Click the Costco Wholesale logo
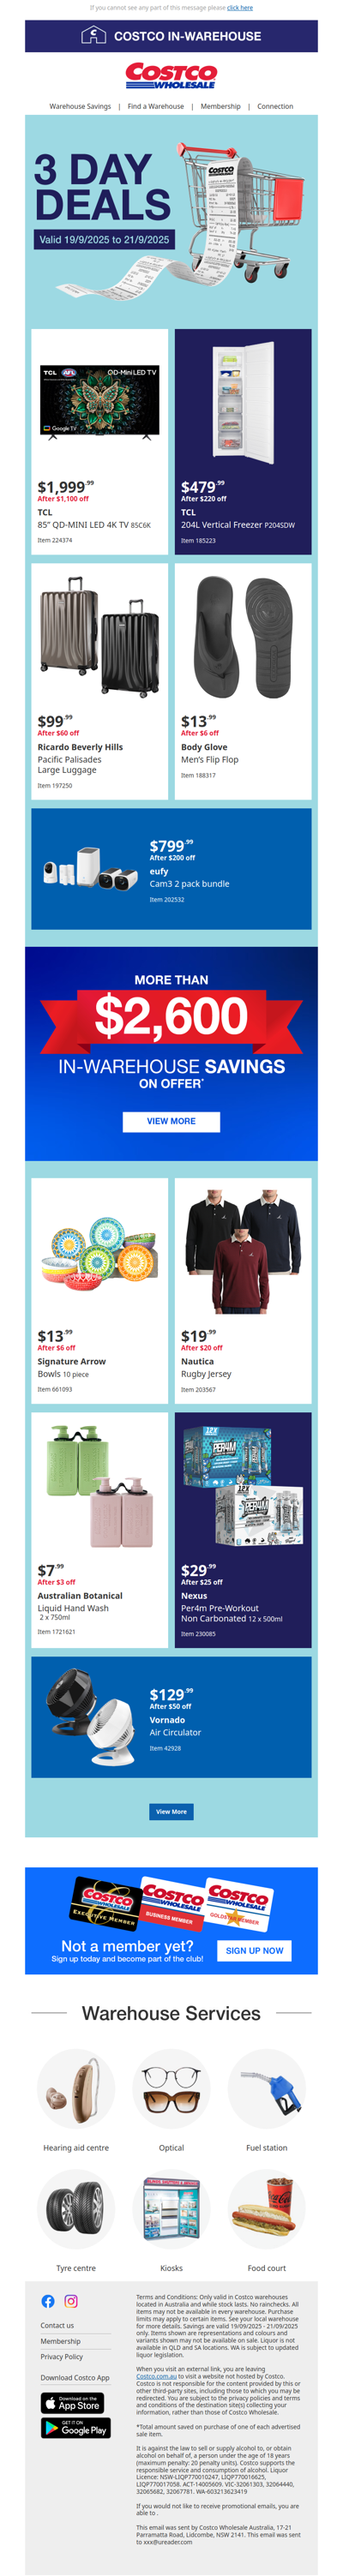The image size is (343, 2576). [171, 76]
